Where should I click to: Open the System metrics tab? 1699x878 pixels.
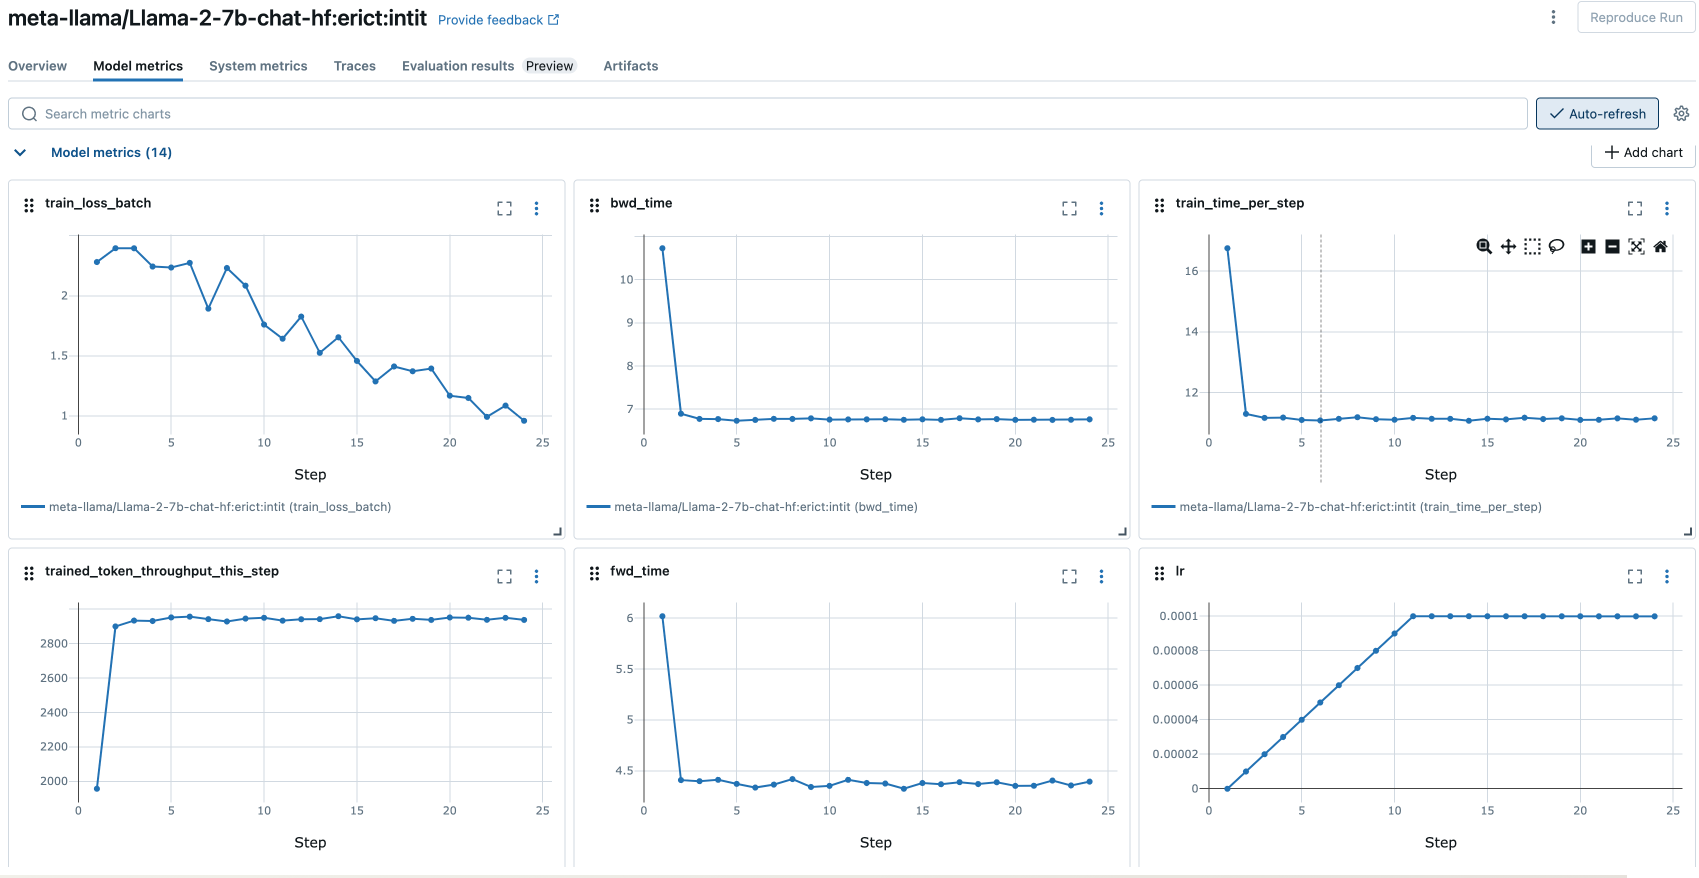point(258,66)
